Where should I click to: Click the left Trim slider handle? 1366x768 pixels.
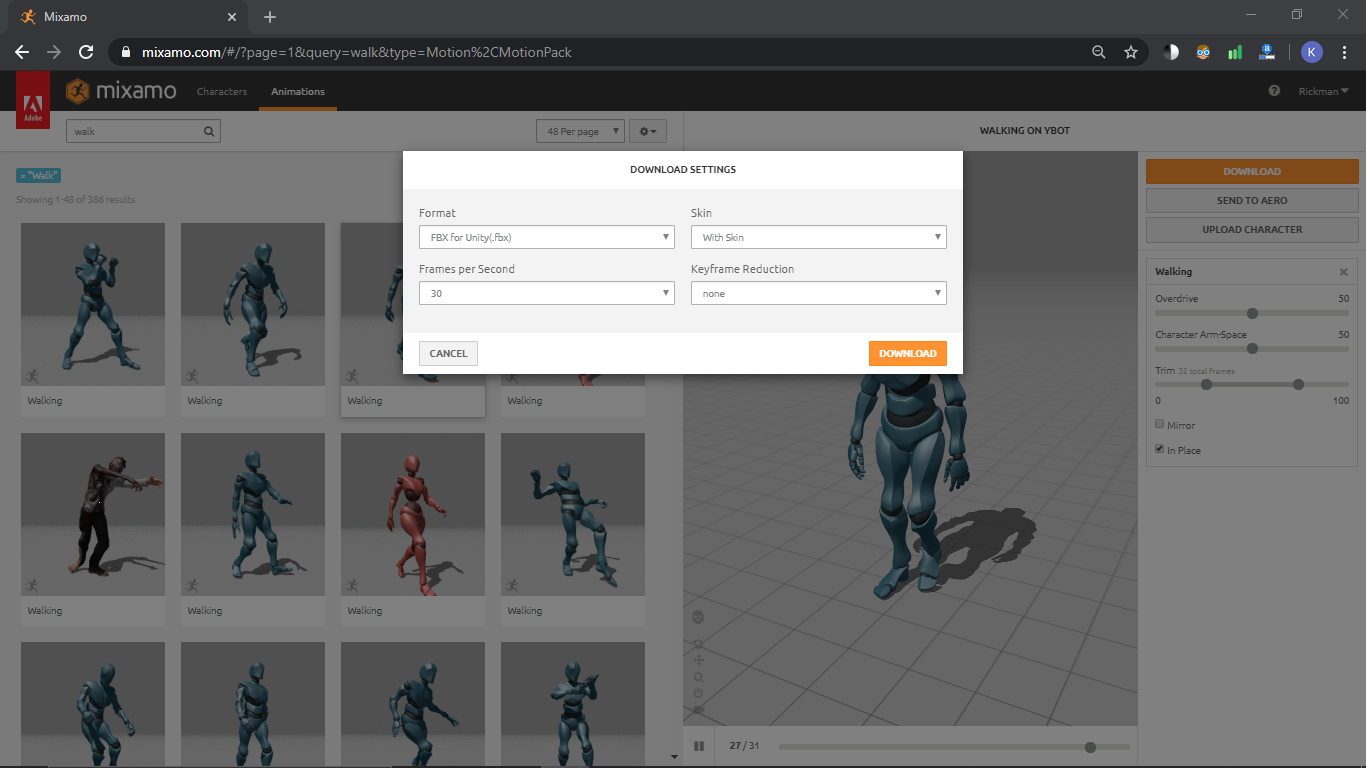1206,384
